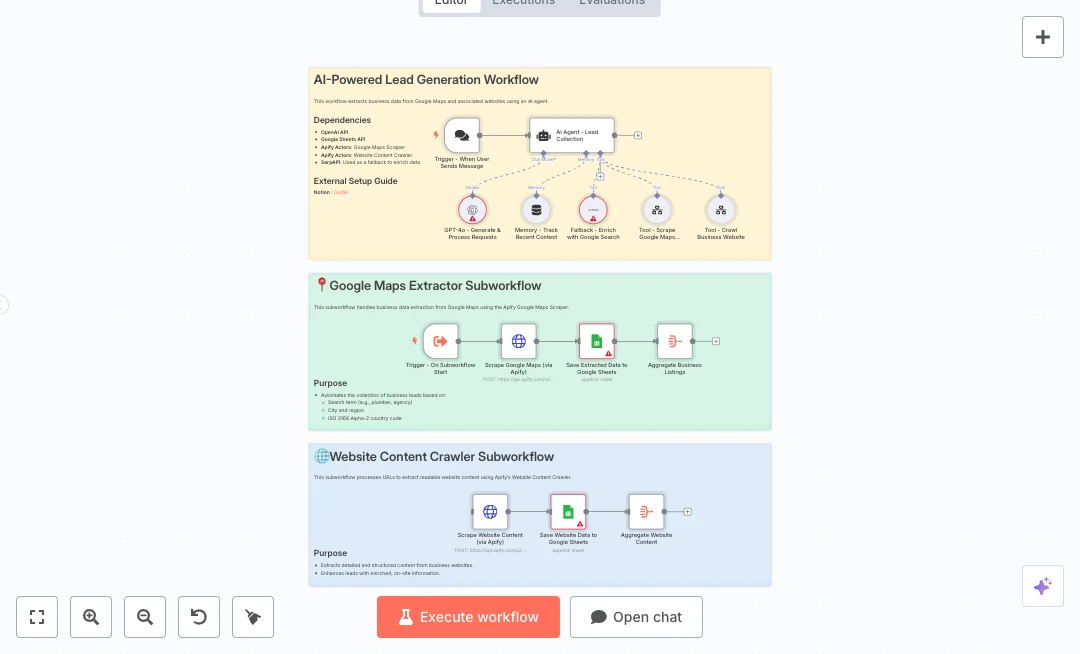This screenshot has height=654, width=1080.
Task: Tidy up the workflow with broom icon
Action: tap(253, 617)
